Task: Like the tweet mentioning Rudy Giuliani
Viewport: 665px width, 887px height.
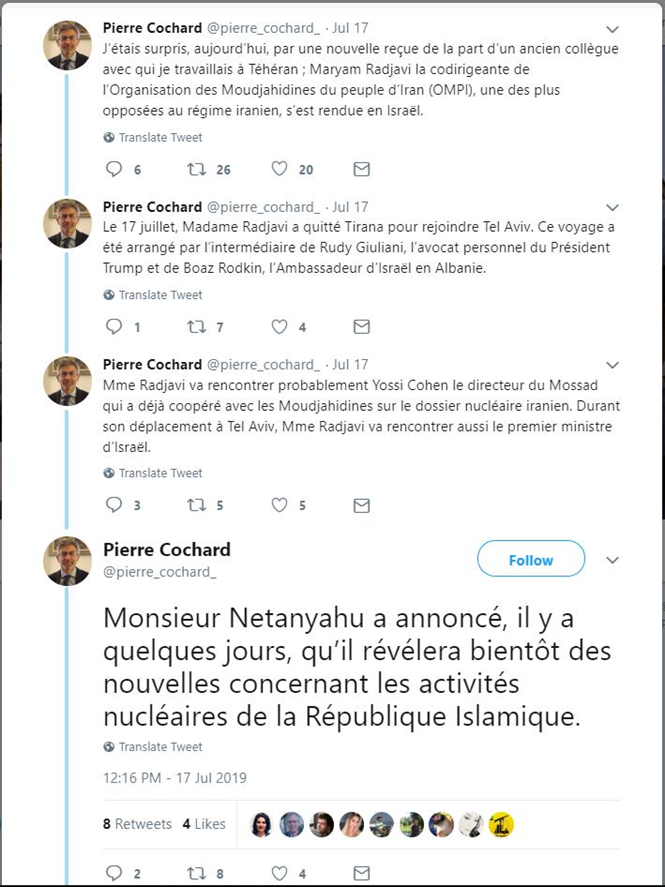Action: point(278,327)
